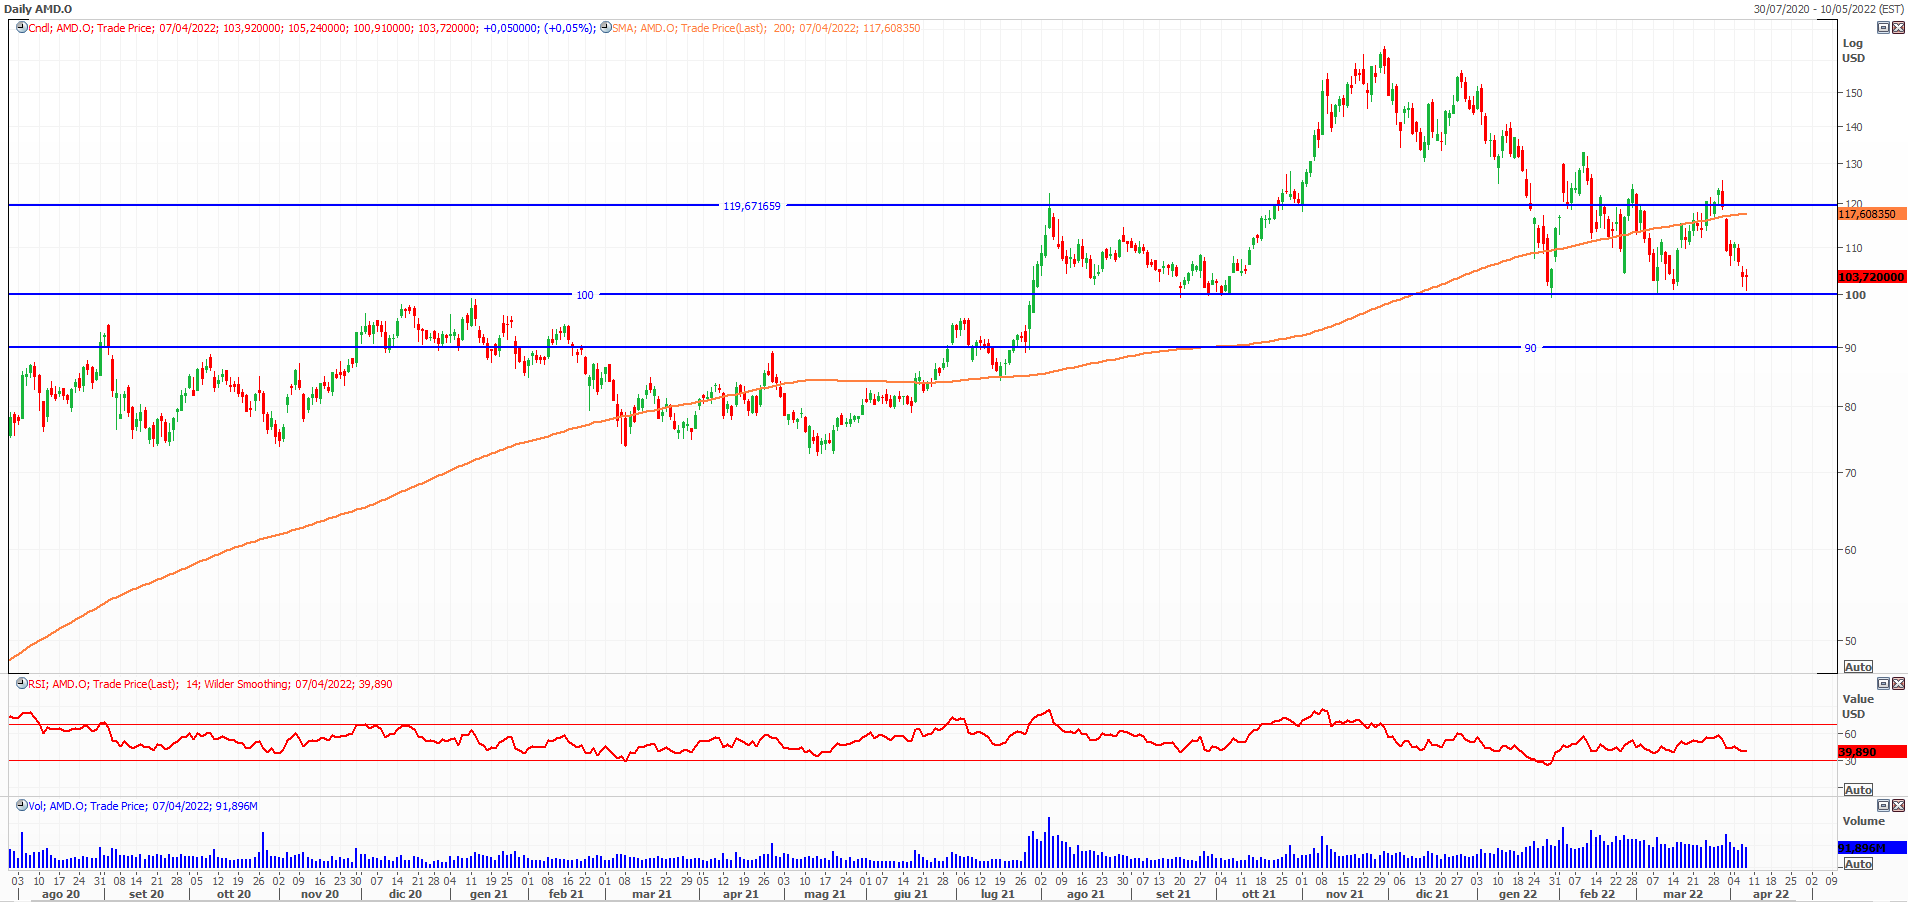
Task: Maximize the Volume pane
Action: [x=1883, y=806]
